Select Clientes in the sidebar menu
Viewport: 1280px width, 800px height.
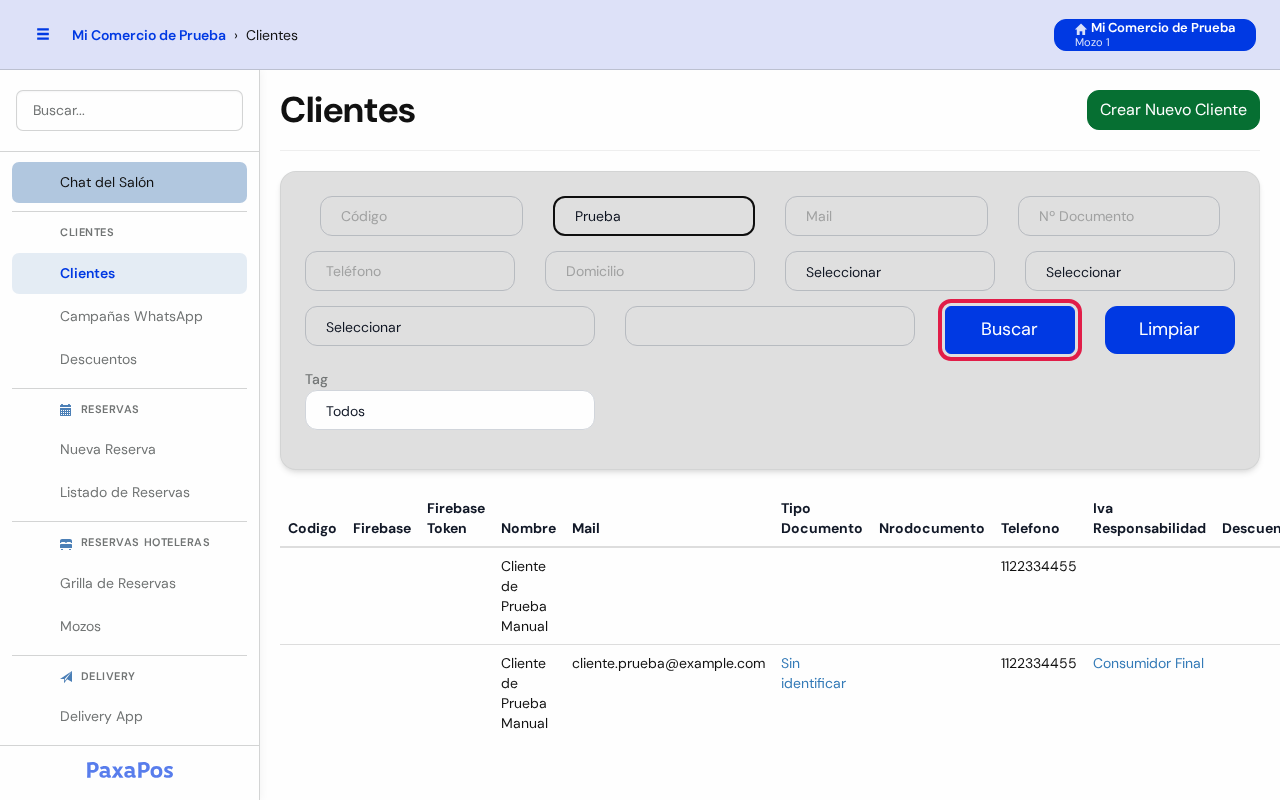click(x=129, y=273)
